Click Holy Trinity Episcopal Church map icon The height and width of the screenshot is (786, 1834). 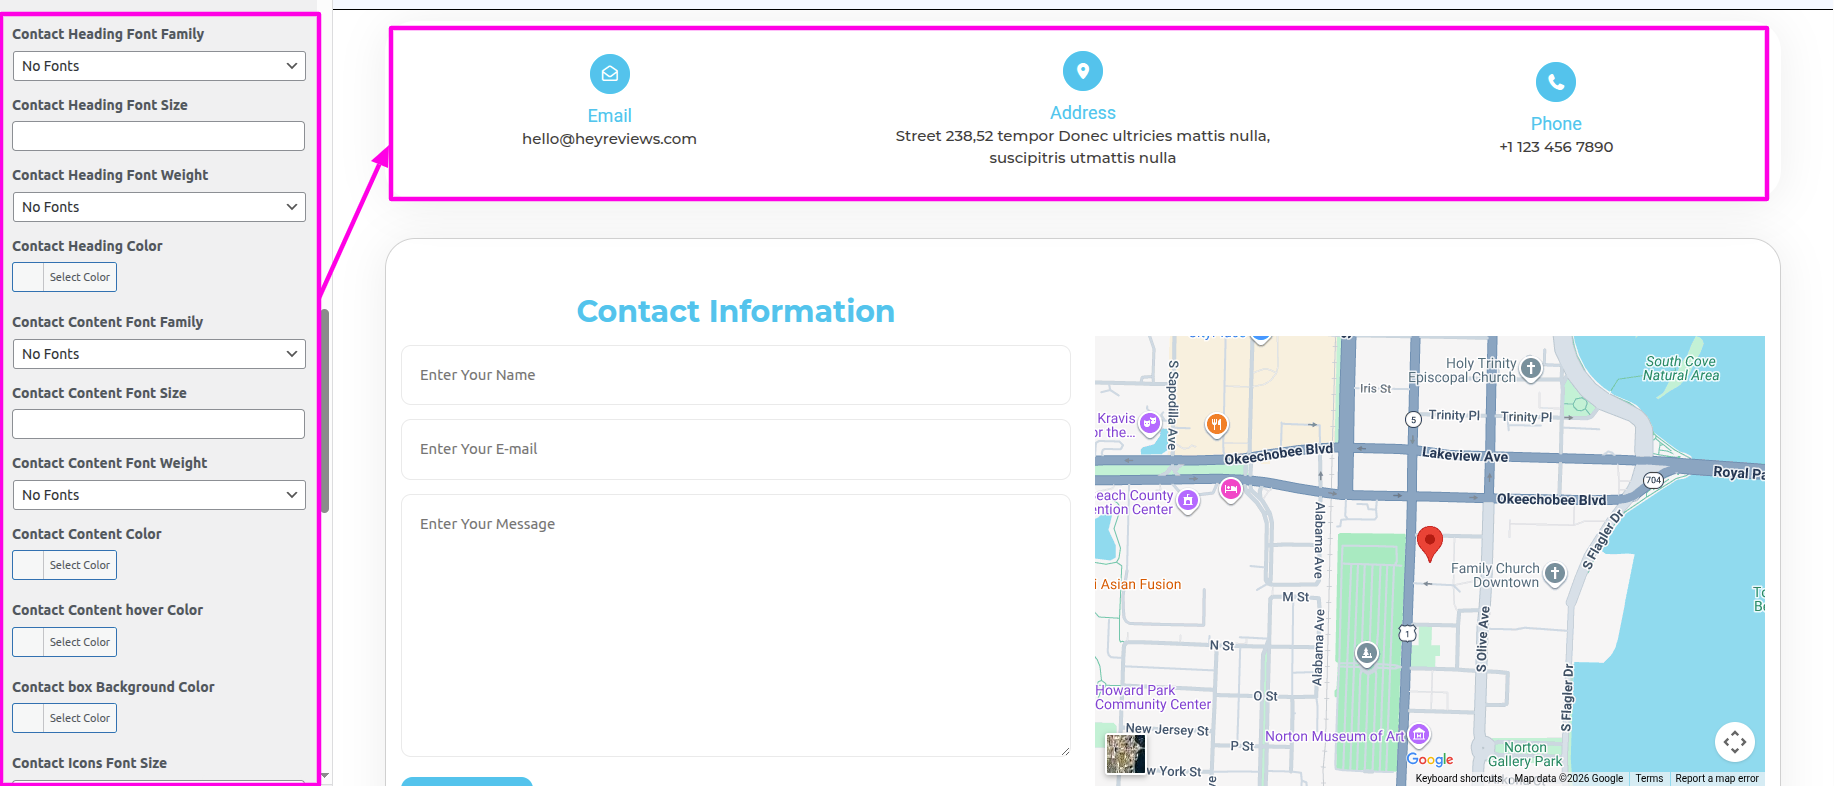pos(1530,369)
